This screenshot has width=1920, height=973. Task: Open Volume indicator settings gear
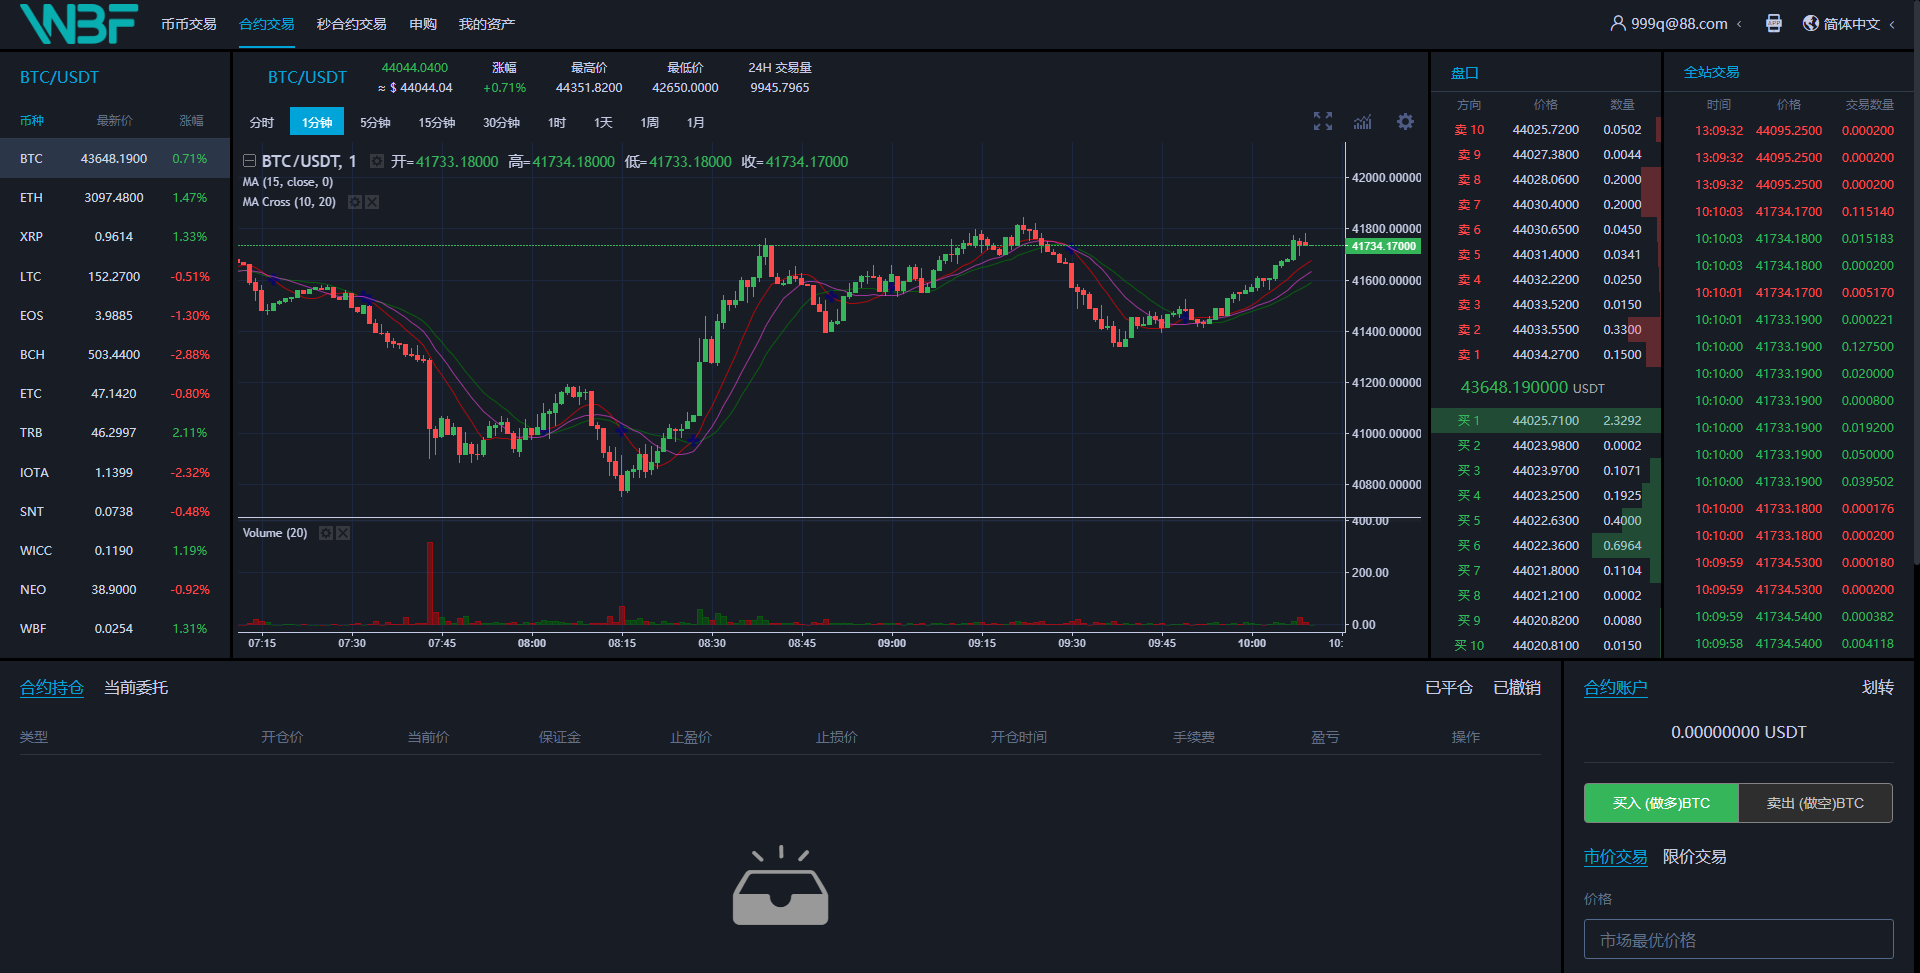tap(325, 533)
